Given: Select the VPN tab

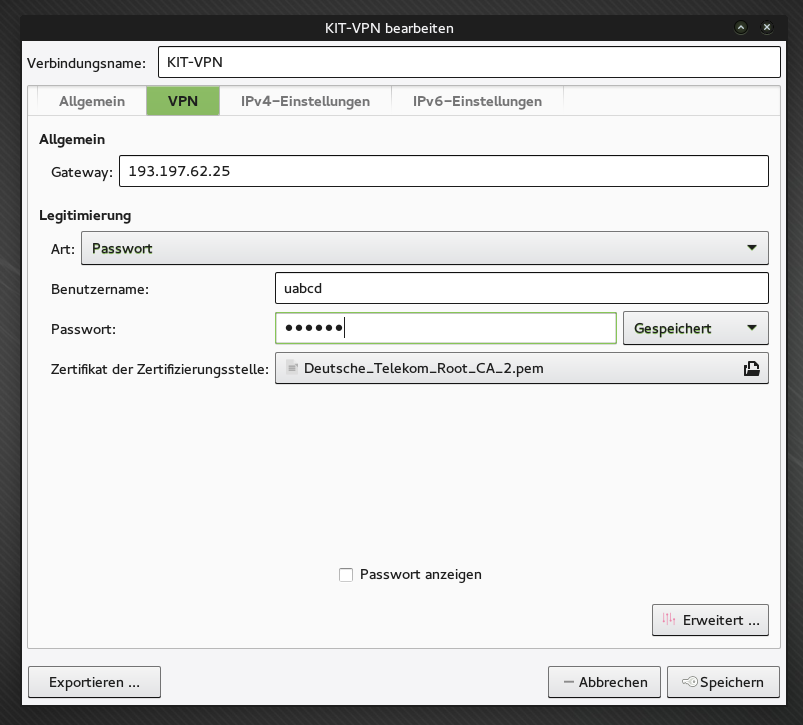Looking at the screenshot, I should click(x=182, y=101).
